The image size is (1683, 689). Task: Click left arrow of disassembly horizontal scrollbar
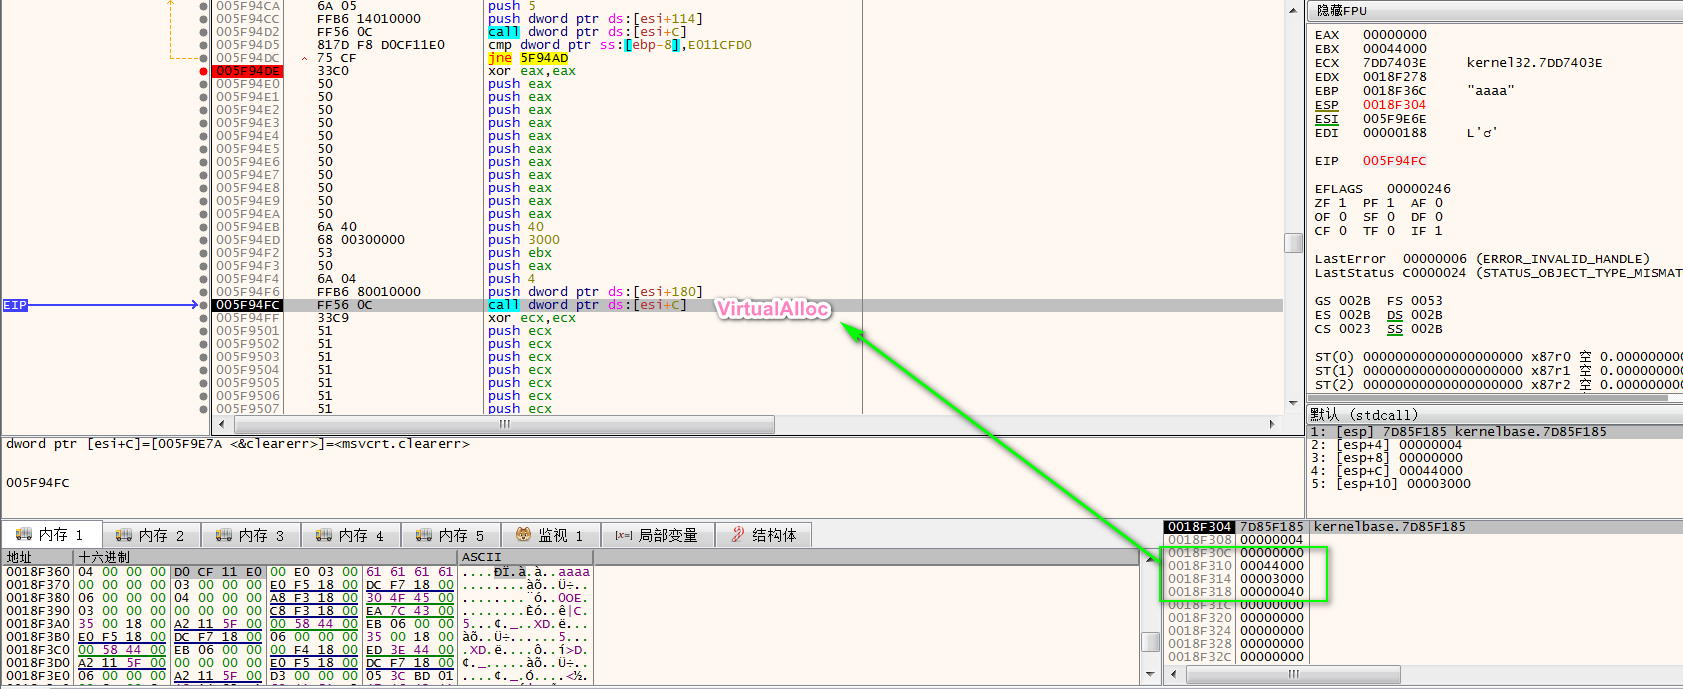(x=222, y=424)
